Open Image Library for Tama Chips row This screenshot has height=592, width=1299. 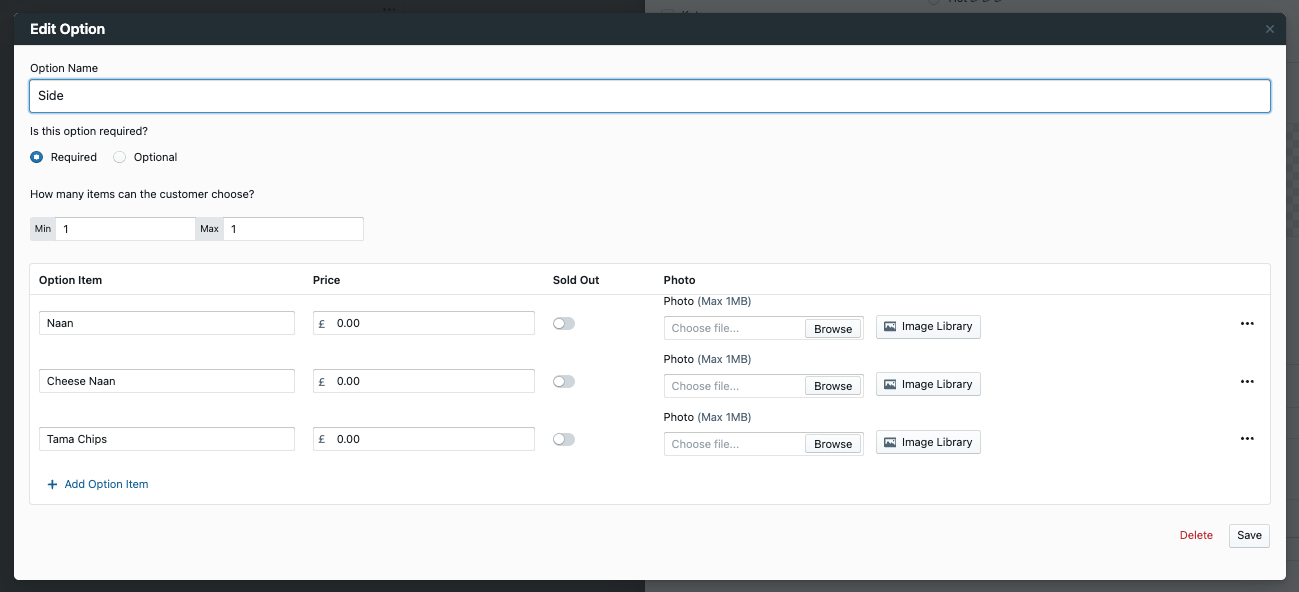tap(927, 442)
